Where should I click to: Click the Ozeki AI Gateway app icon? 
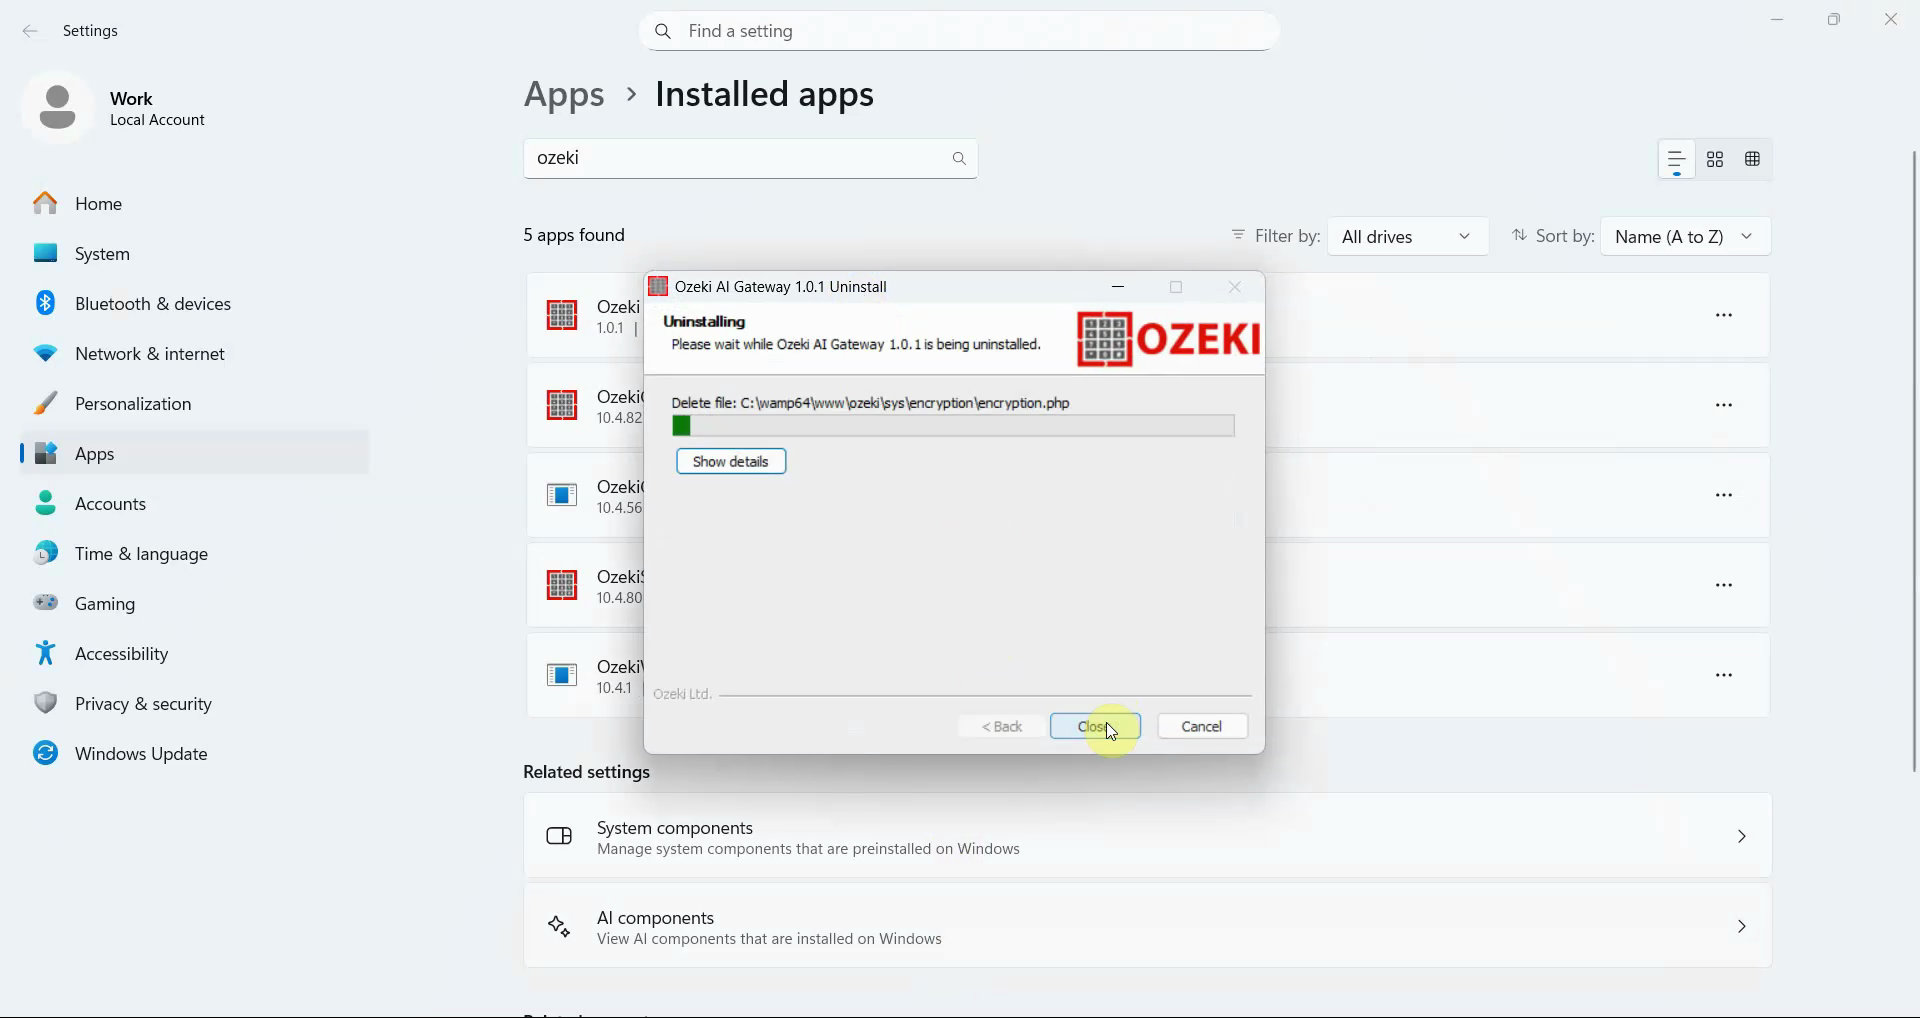click(x=562, y=314)
